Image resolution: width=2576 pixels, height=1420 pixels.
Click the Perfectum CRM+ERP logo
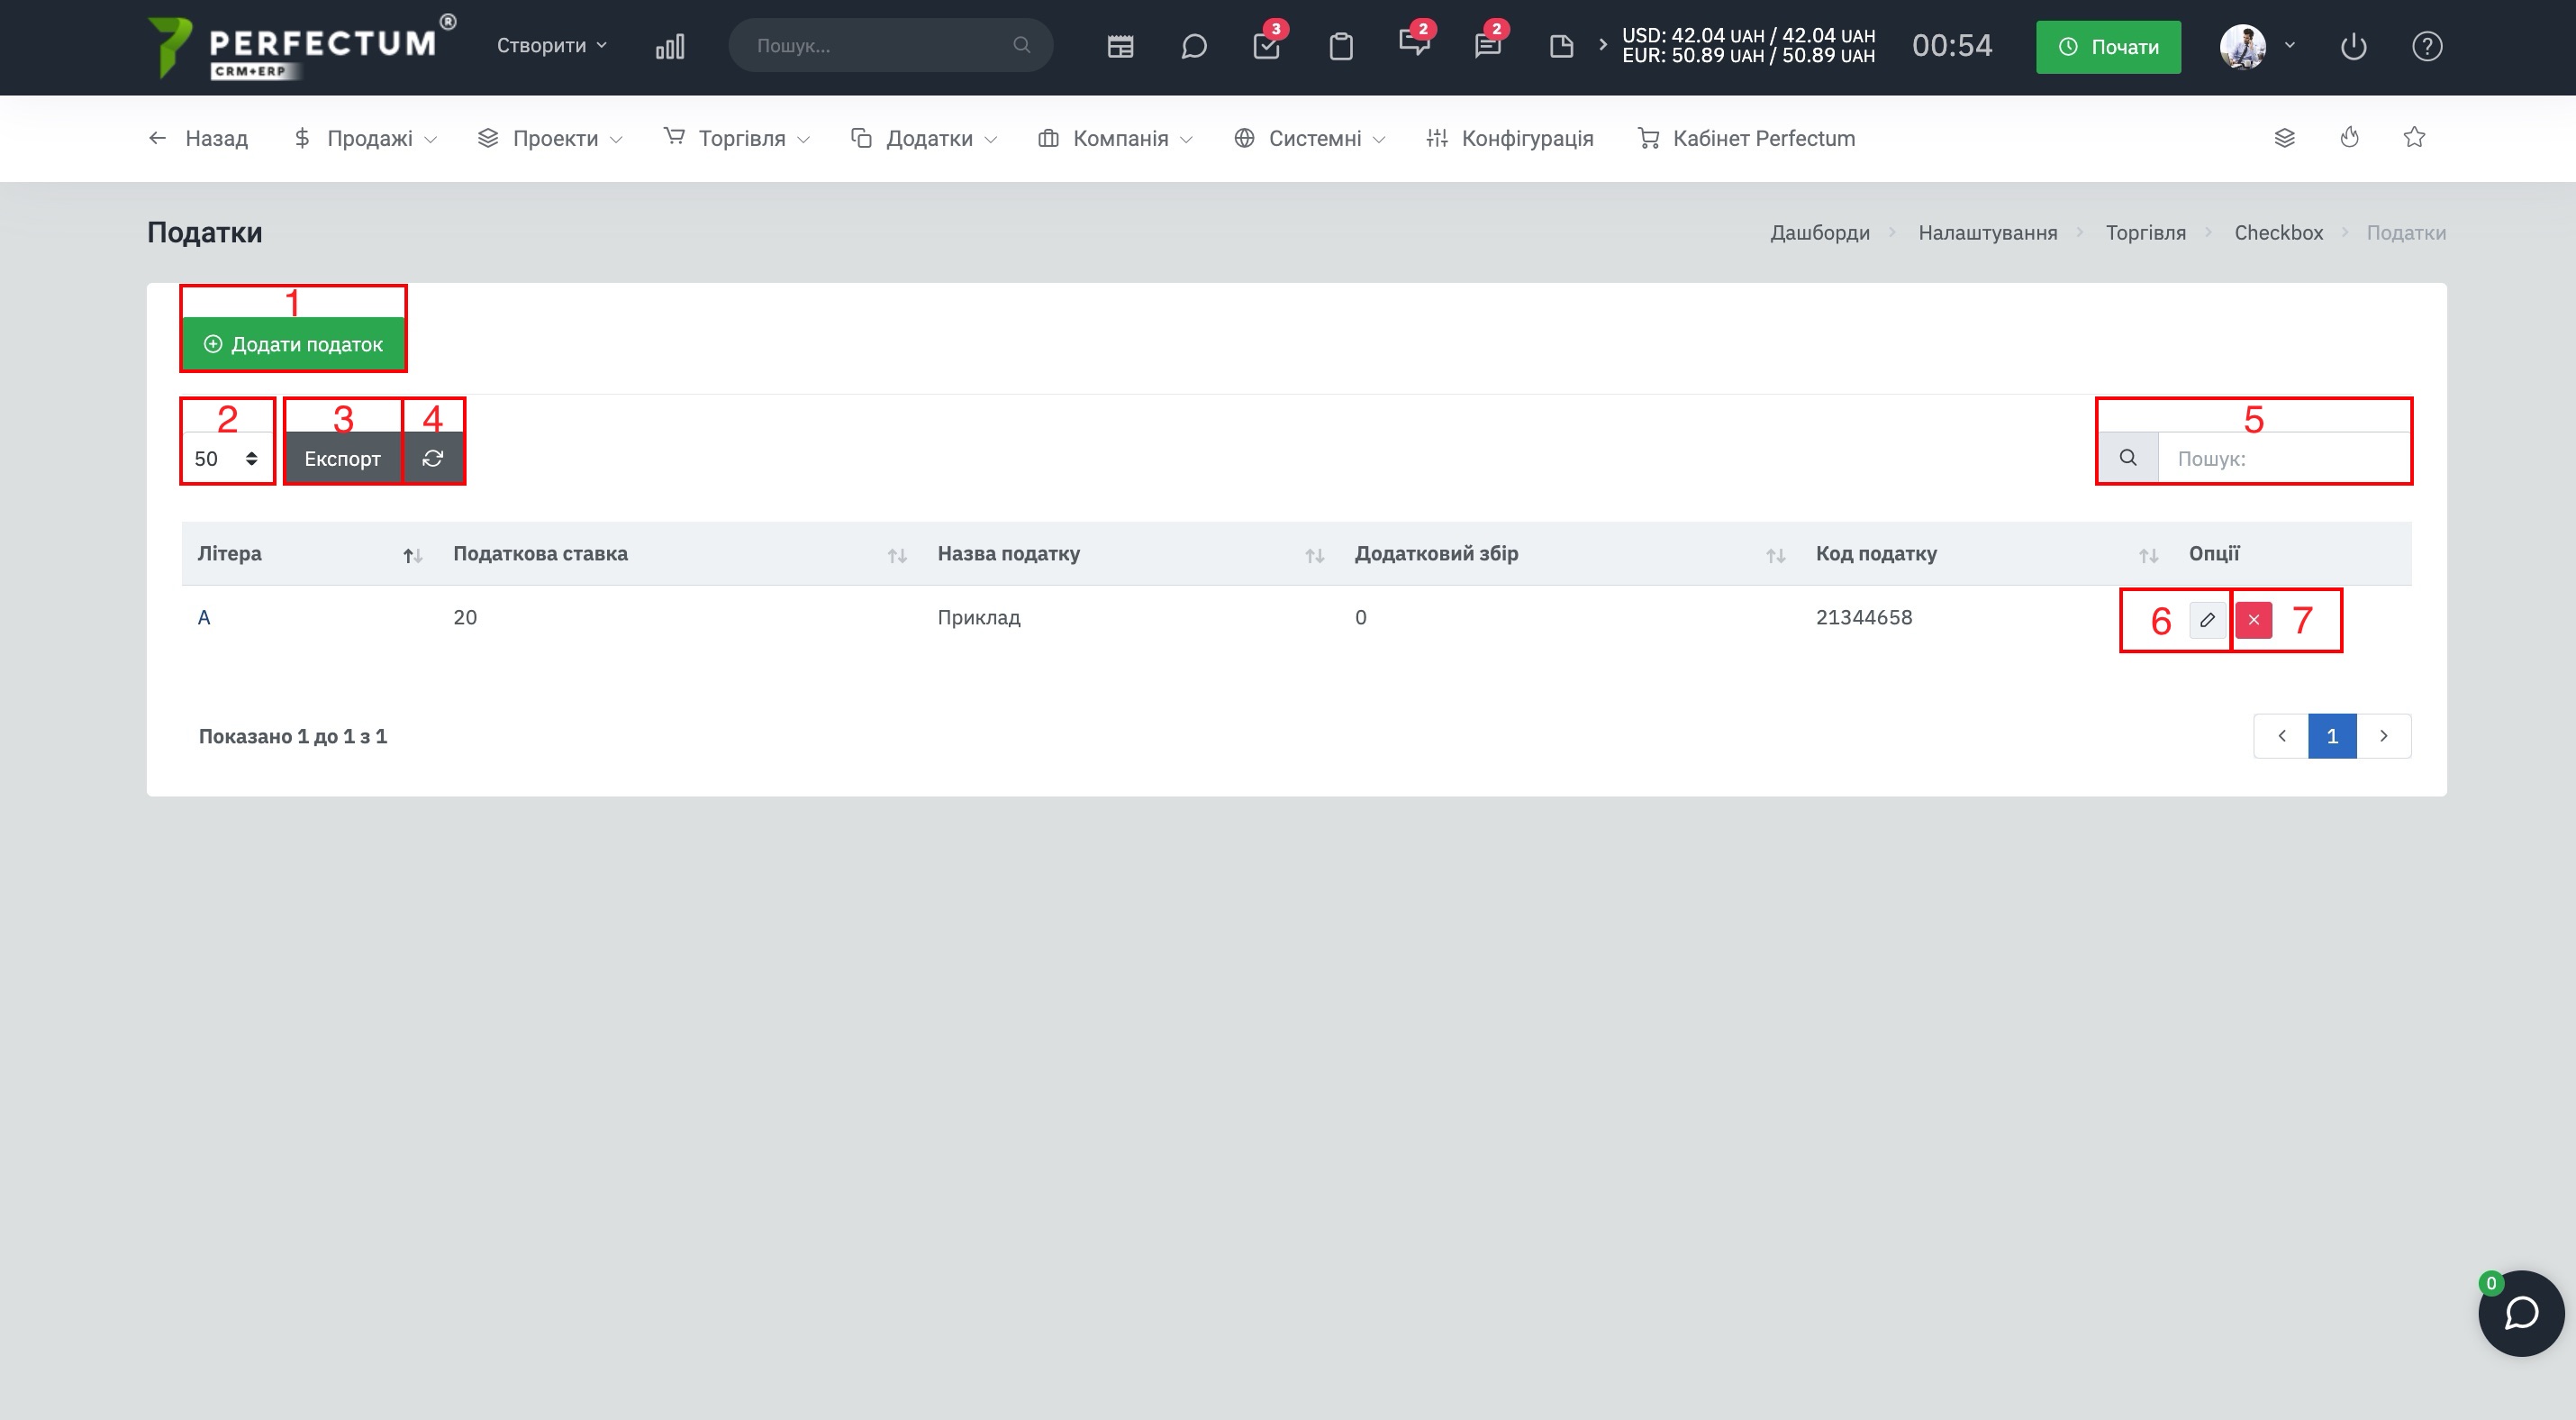302,47
